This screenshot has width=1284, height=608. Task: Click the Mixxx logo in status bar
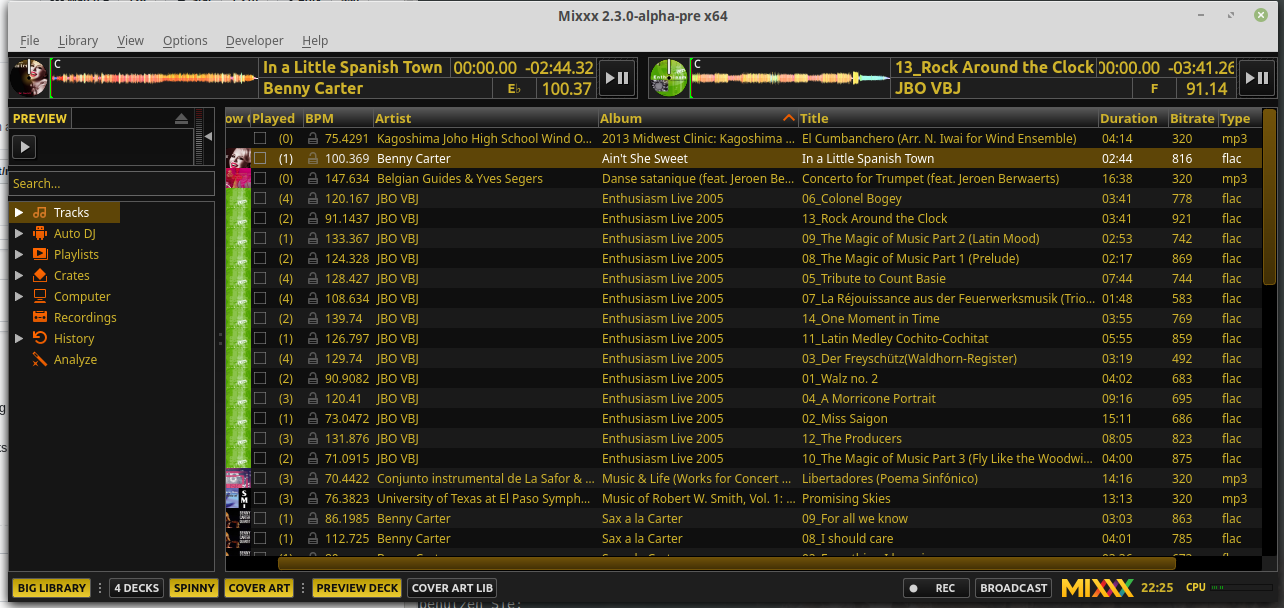[x=1097, y=588]
